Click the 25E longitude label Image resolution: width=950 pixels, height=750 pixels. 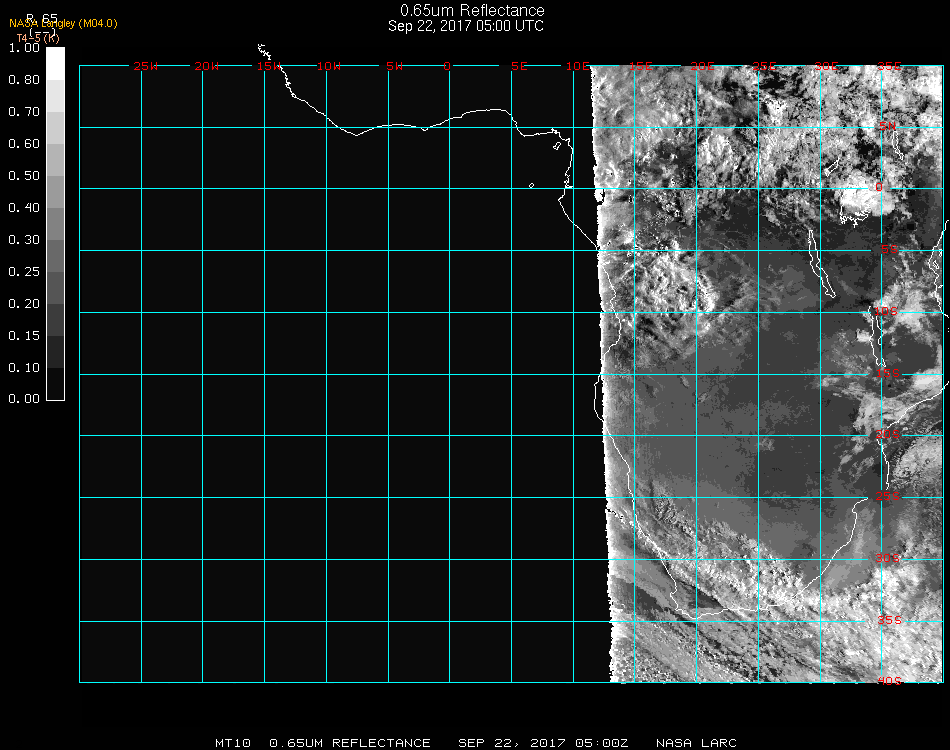[765, 66]
